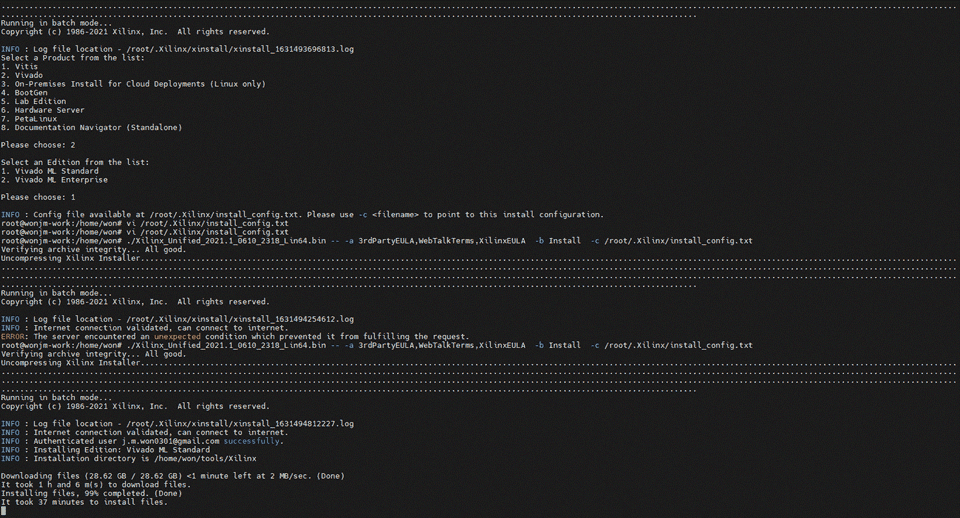
Task: Click the "Installation directory is /home/won/tools/Xilinx" line
Action: 128,458
